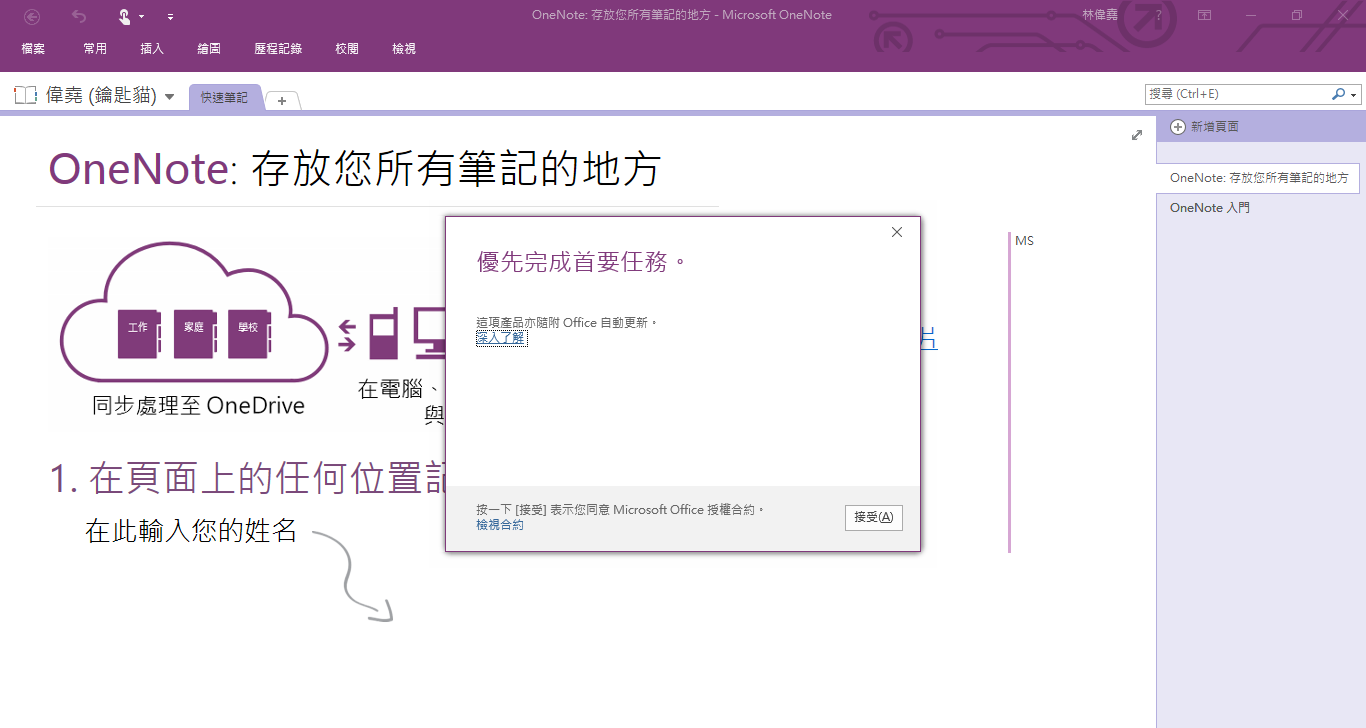1366x728 pixels.
Task: Click the 搜尋 (Ctrl+E) search box
Action: tap(1238, 94)
